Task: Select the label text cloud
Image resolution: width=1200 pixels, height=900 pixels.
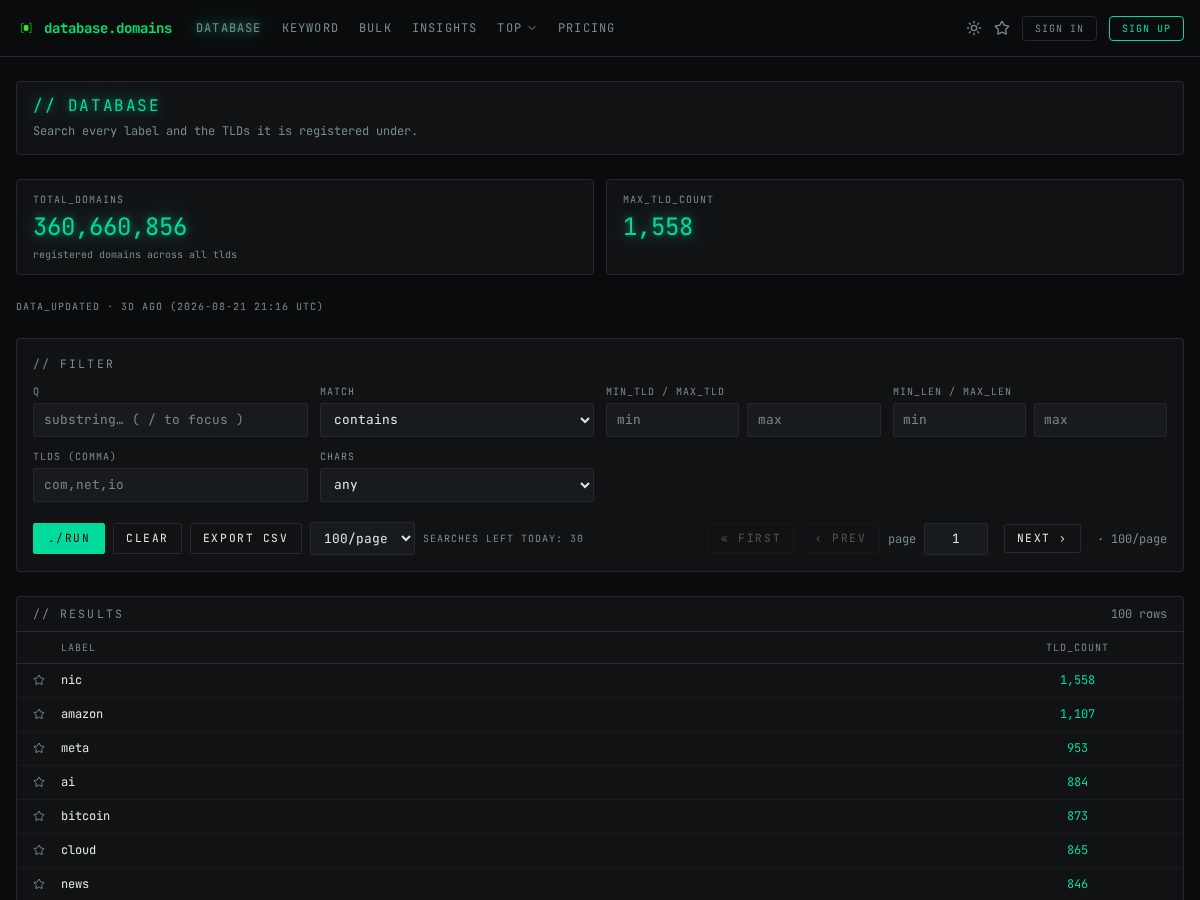Action: 78,850
